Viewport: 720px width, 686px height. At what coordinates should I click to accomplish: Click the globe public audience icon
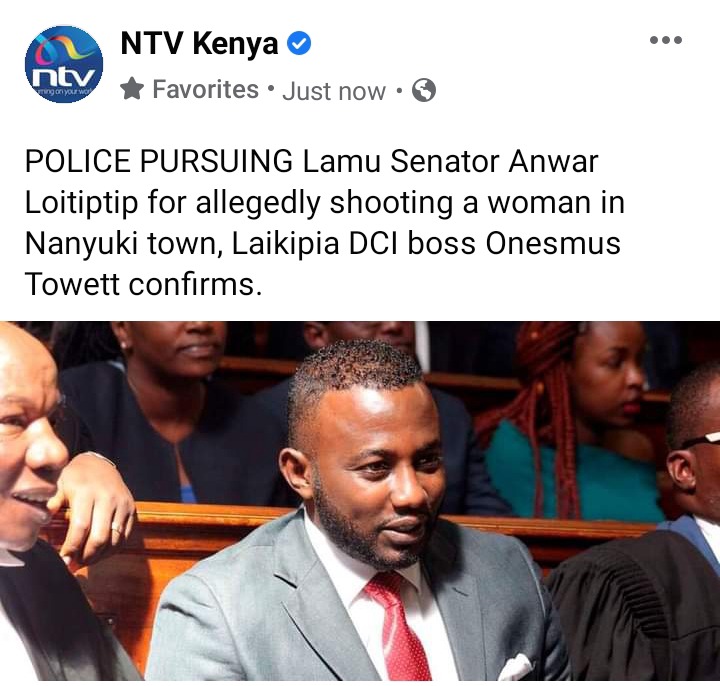423,90
